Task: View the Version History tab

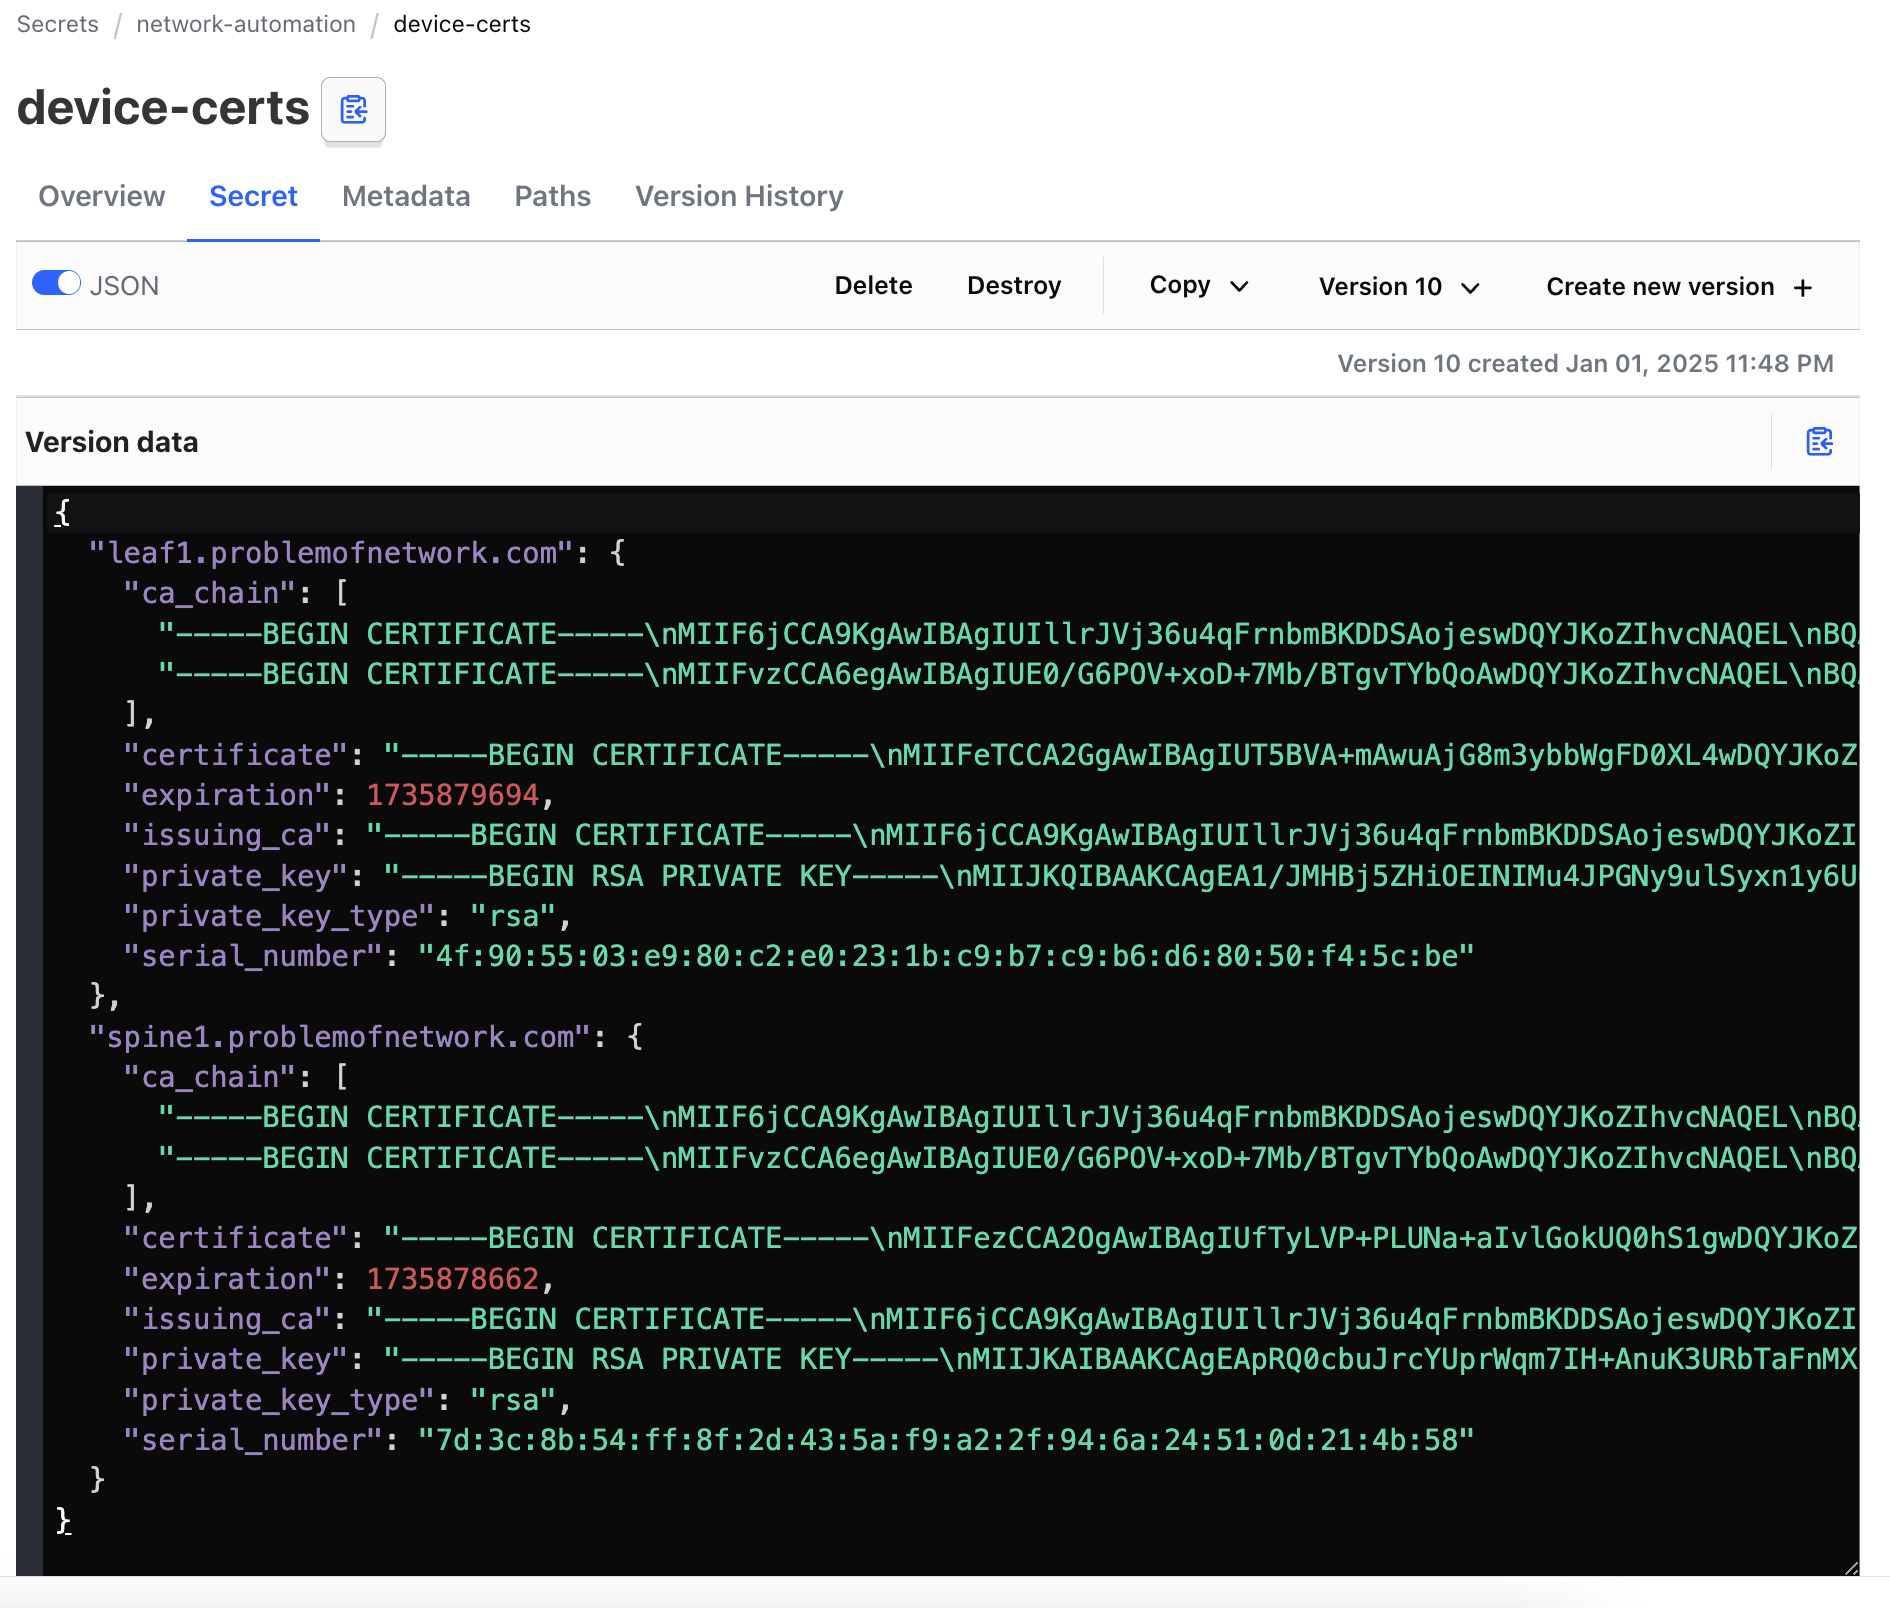Action: pos(739,196)
